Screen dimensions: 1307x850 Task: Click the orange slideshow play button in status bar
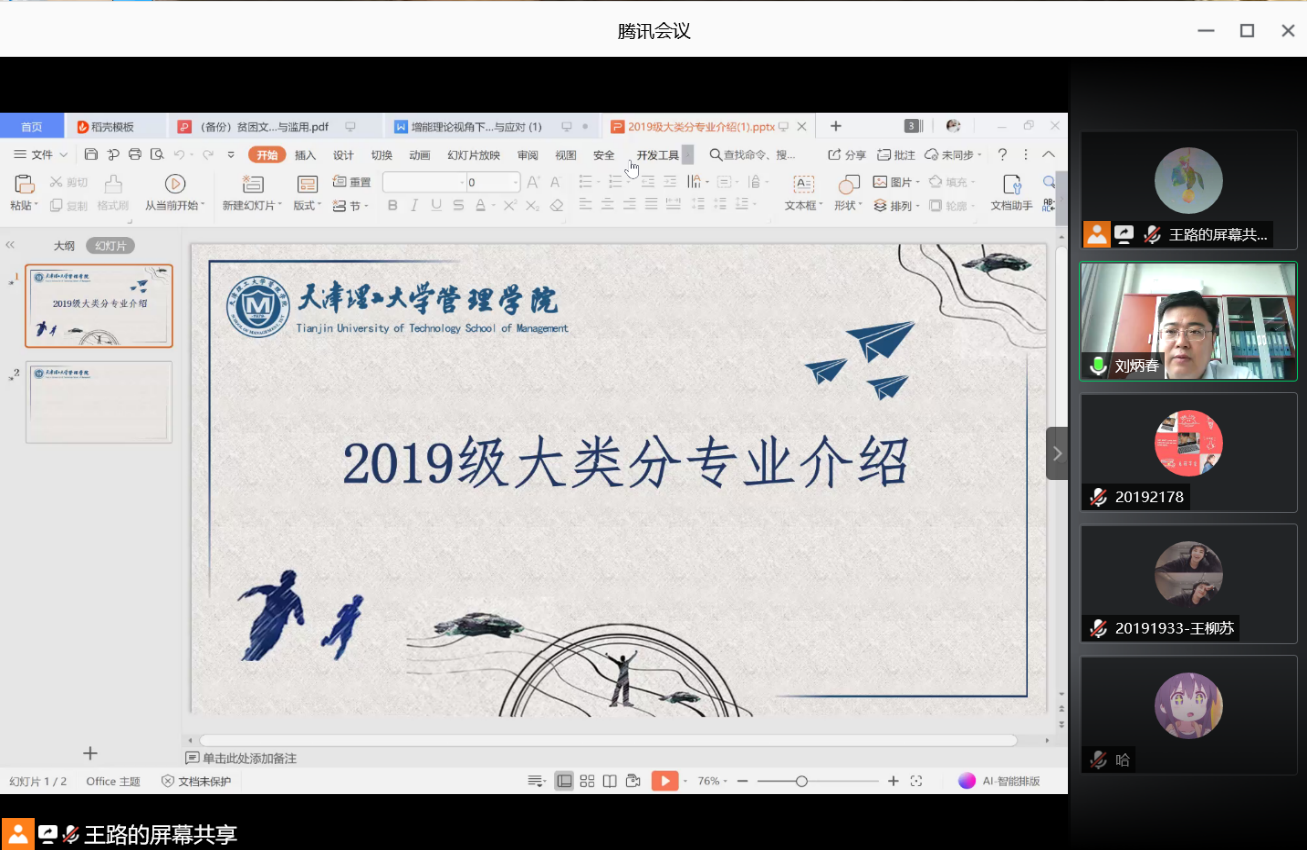coord(664,781)
